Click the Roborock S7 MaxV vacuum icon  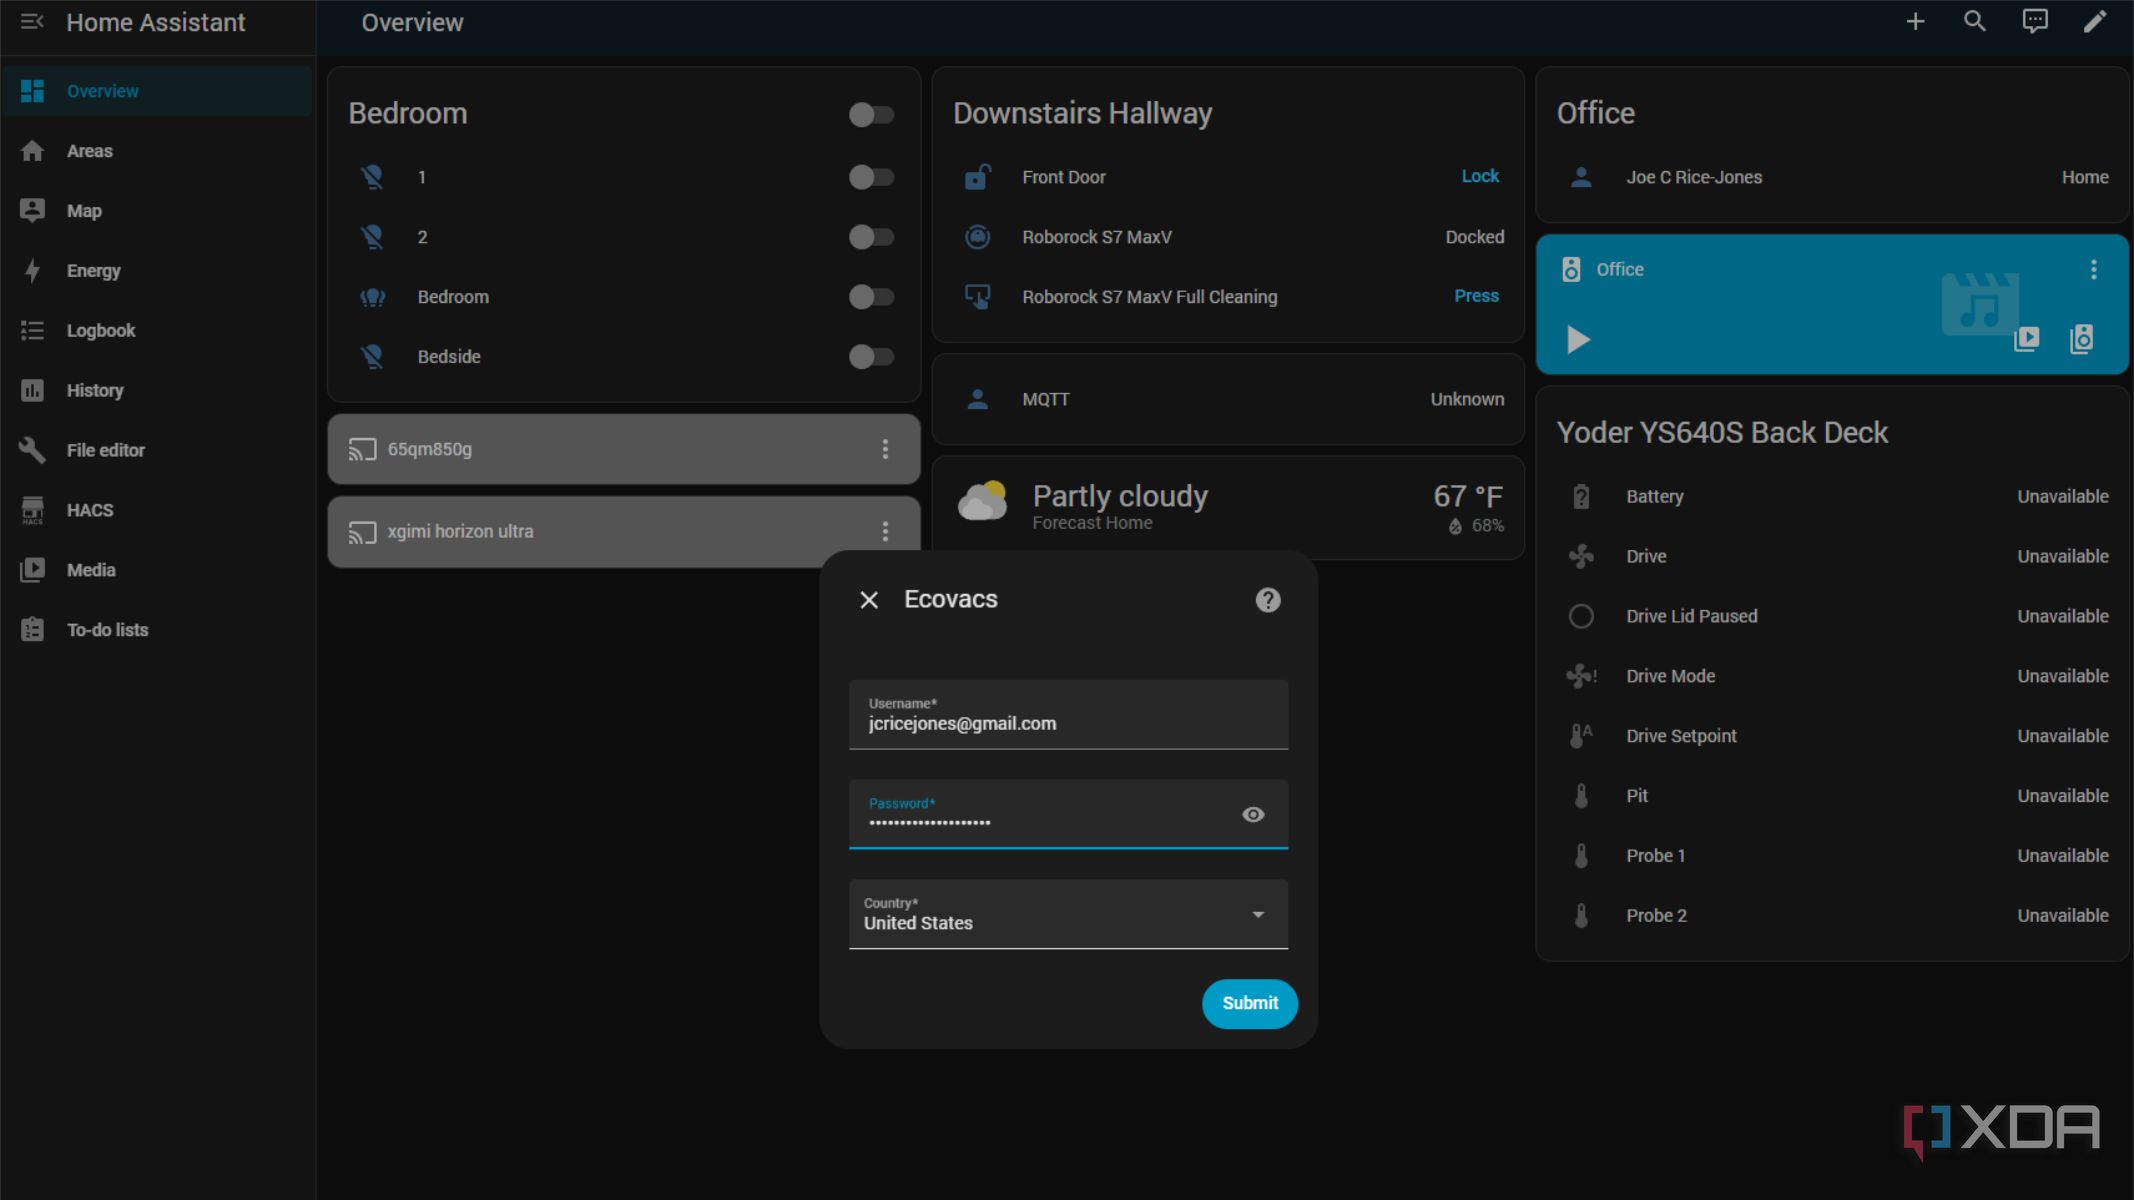[x=977, y=237]
